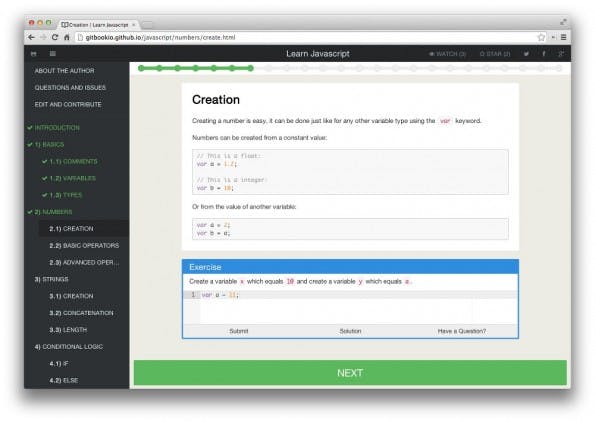Bookmark this page with the star icon

pyautogui.click(x=541, y=37)
